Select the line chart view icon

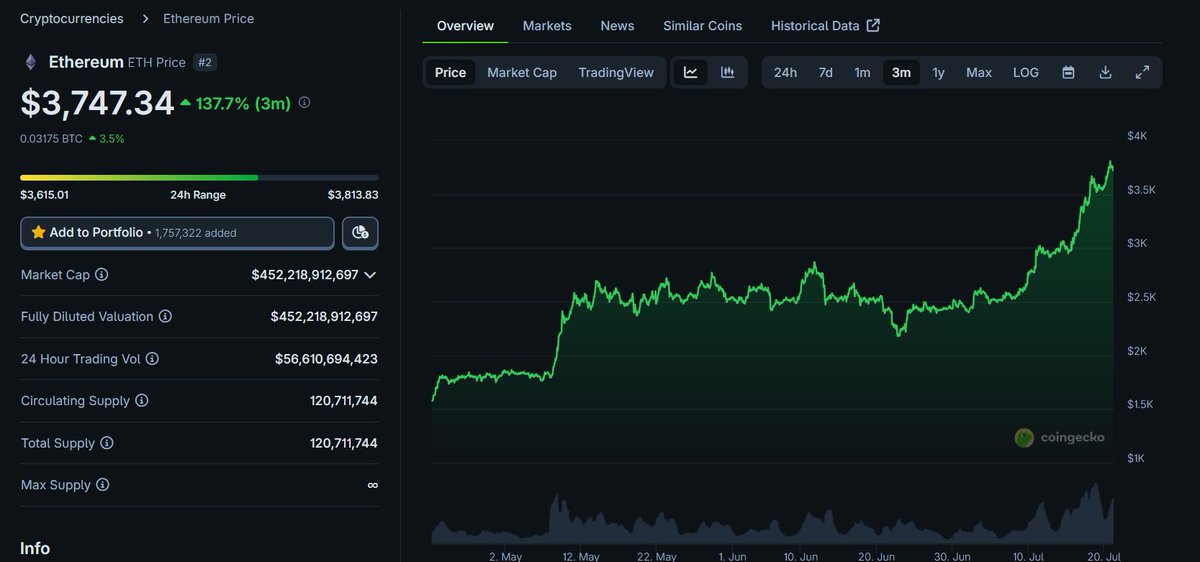click(690, 72)
